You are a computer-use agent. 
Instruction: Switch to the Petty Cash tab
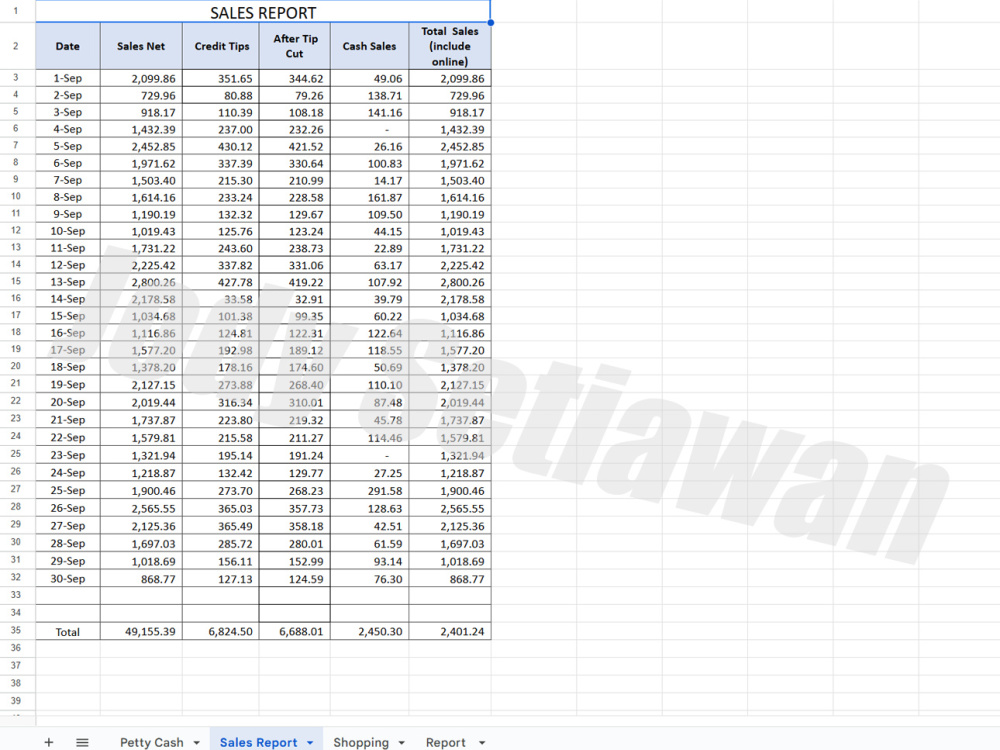click(152, 742)
